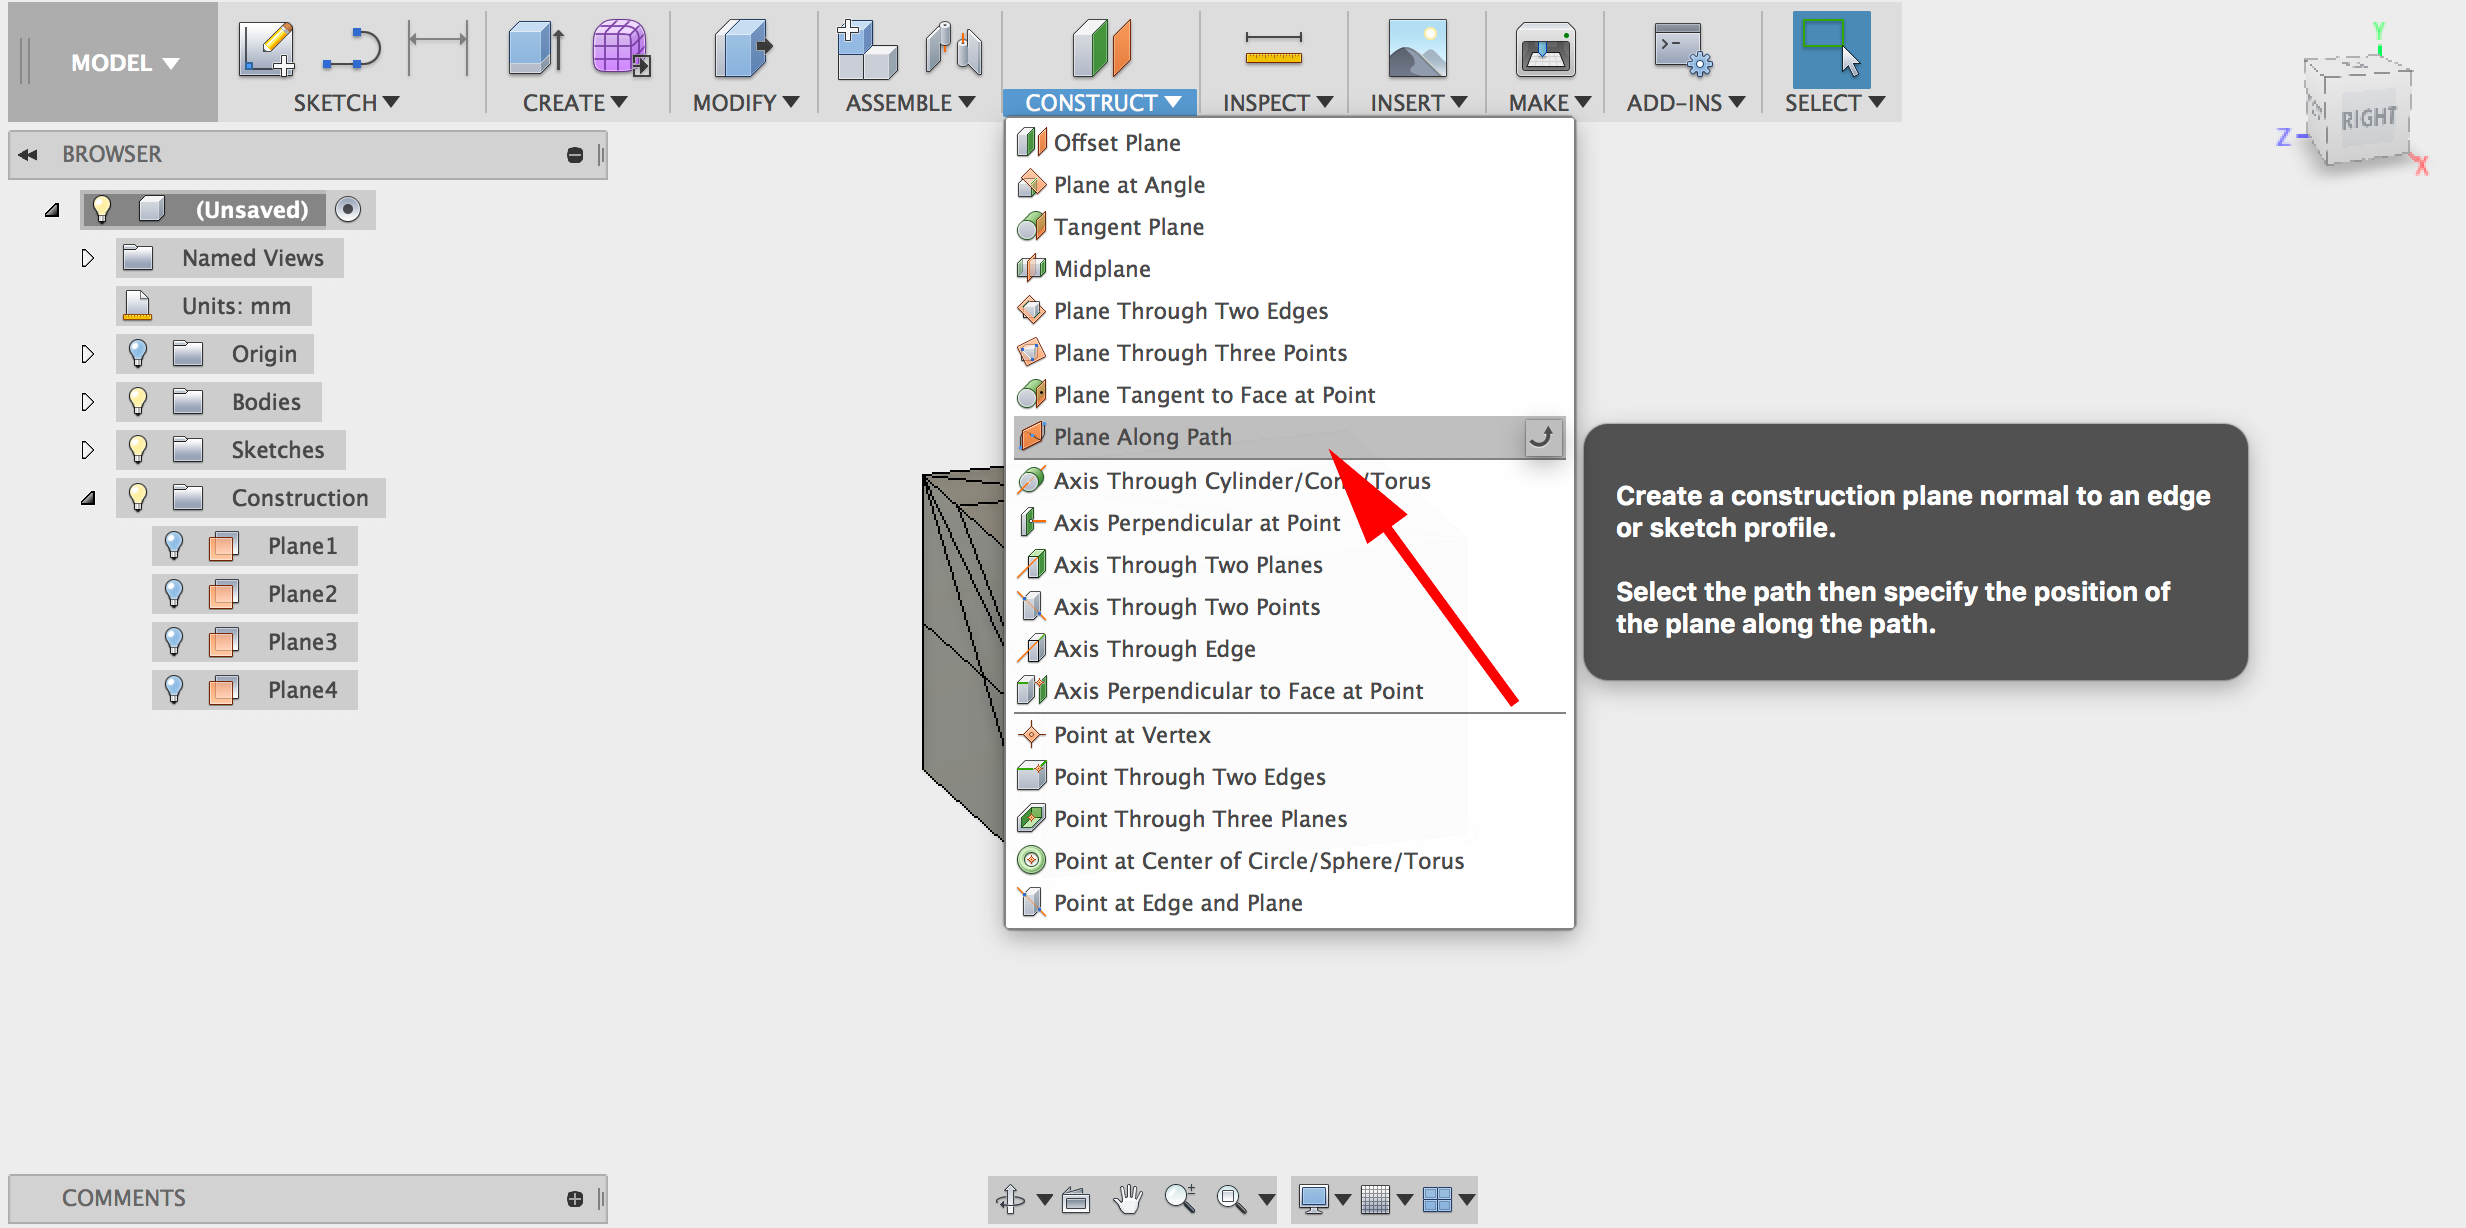Toggle visibility bulb of Plane4
The image size is (2466, 1228).
pyautogui.click(x=174, y=690)
